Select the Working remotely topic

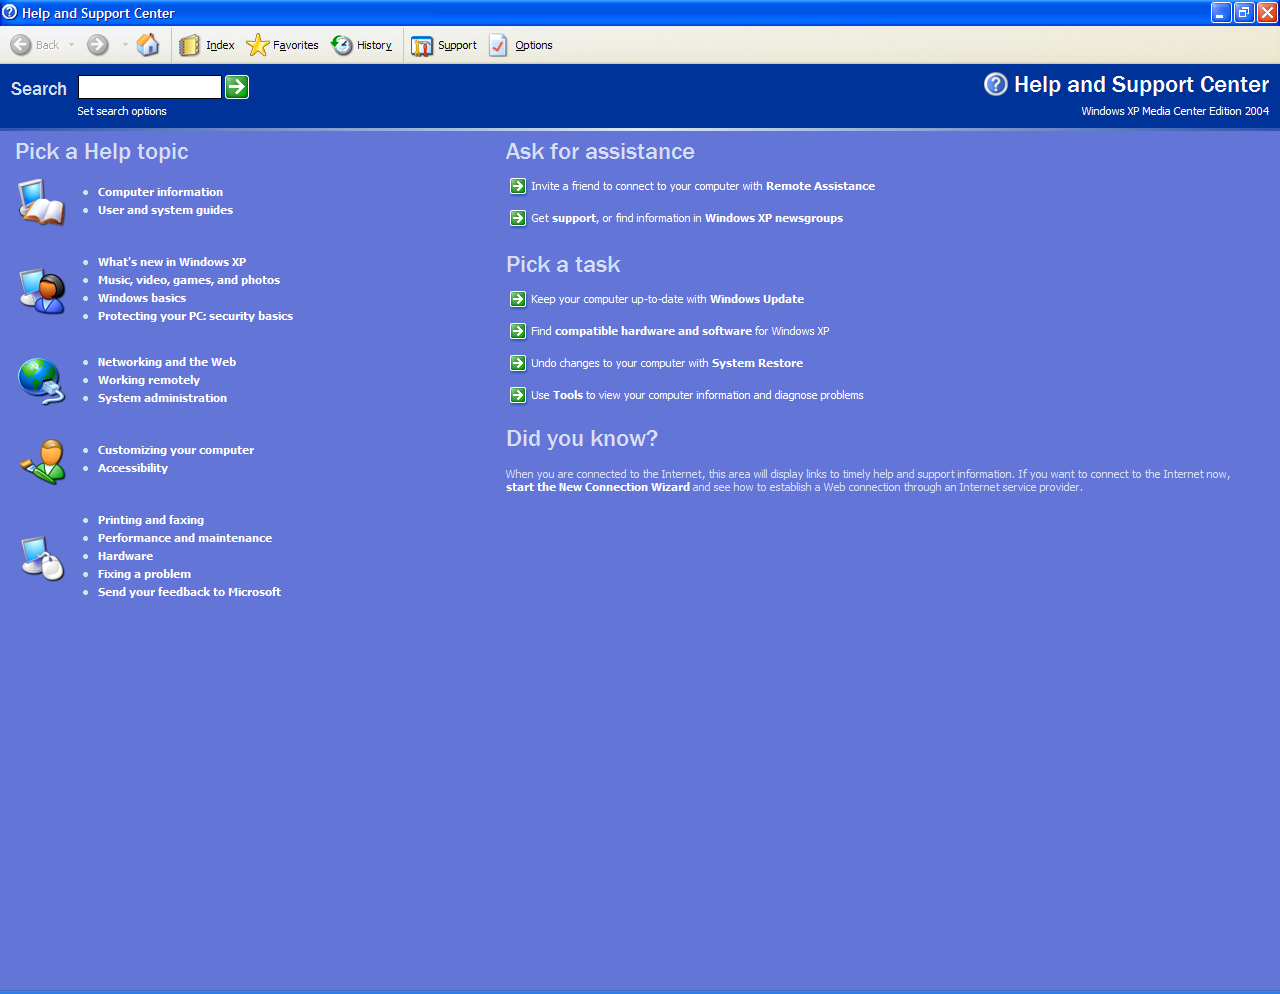[149, 380]
